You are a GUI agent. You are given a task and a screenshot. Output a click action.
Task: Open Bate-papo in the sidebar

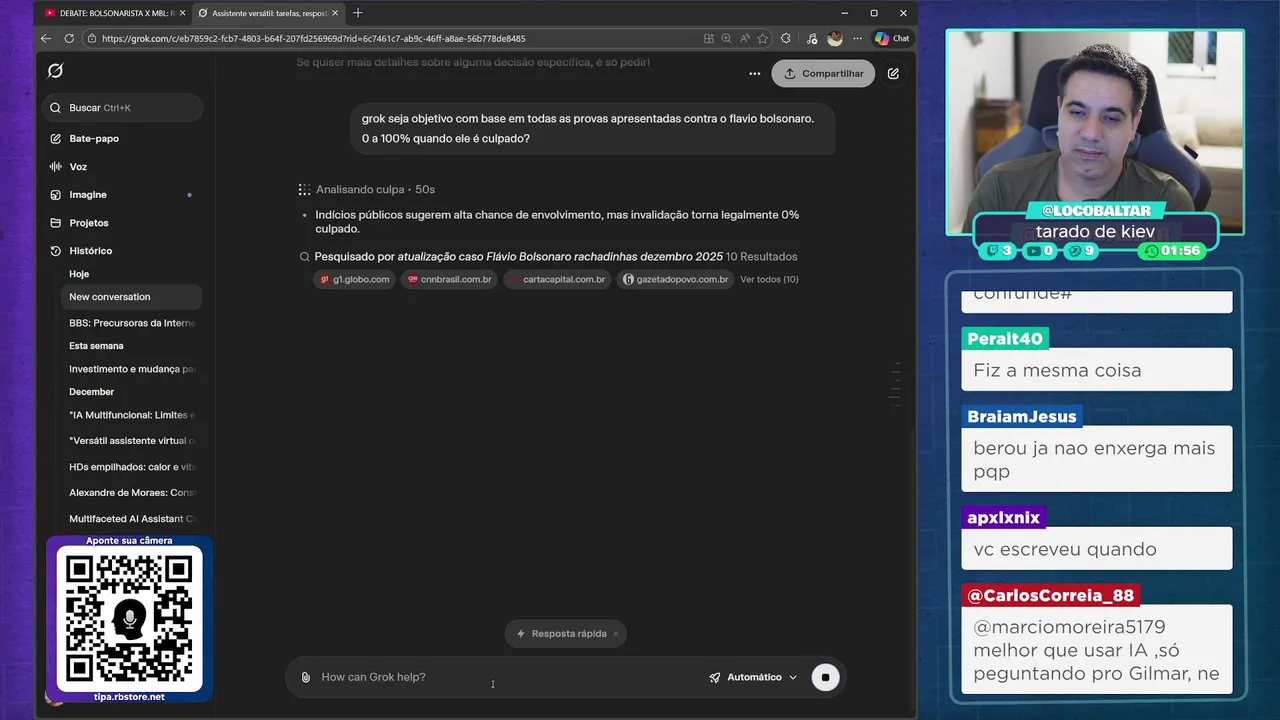tap(94, 139)
